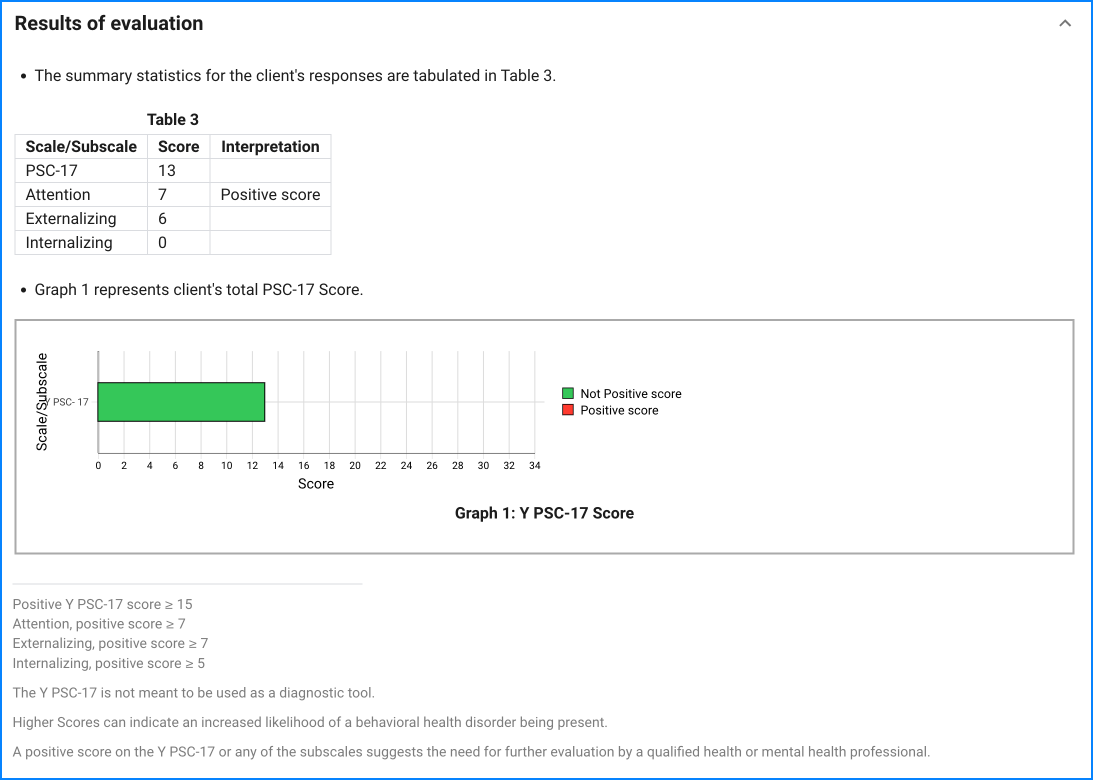The image size is (1093, 780).
Task: Click the Results of evaluation heading
Action: 109,24
